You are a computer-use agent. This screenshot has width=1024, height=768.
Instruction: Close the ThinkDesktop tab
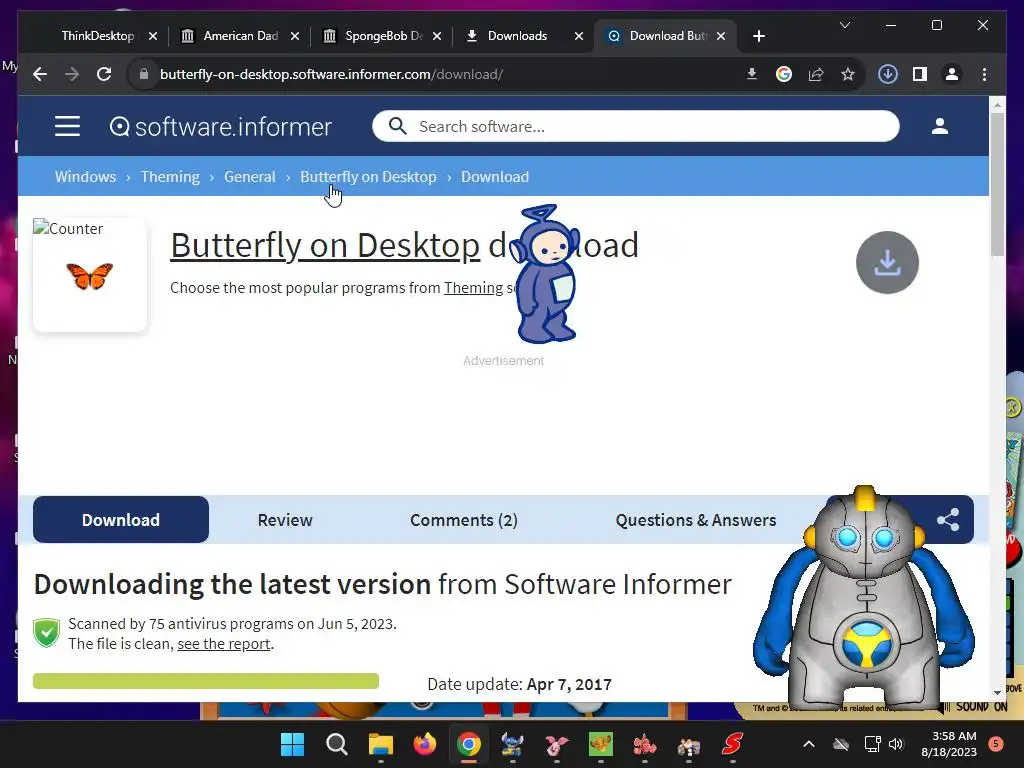[153, 36]
